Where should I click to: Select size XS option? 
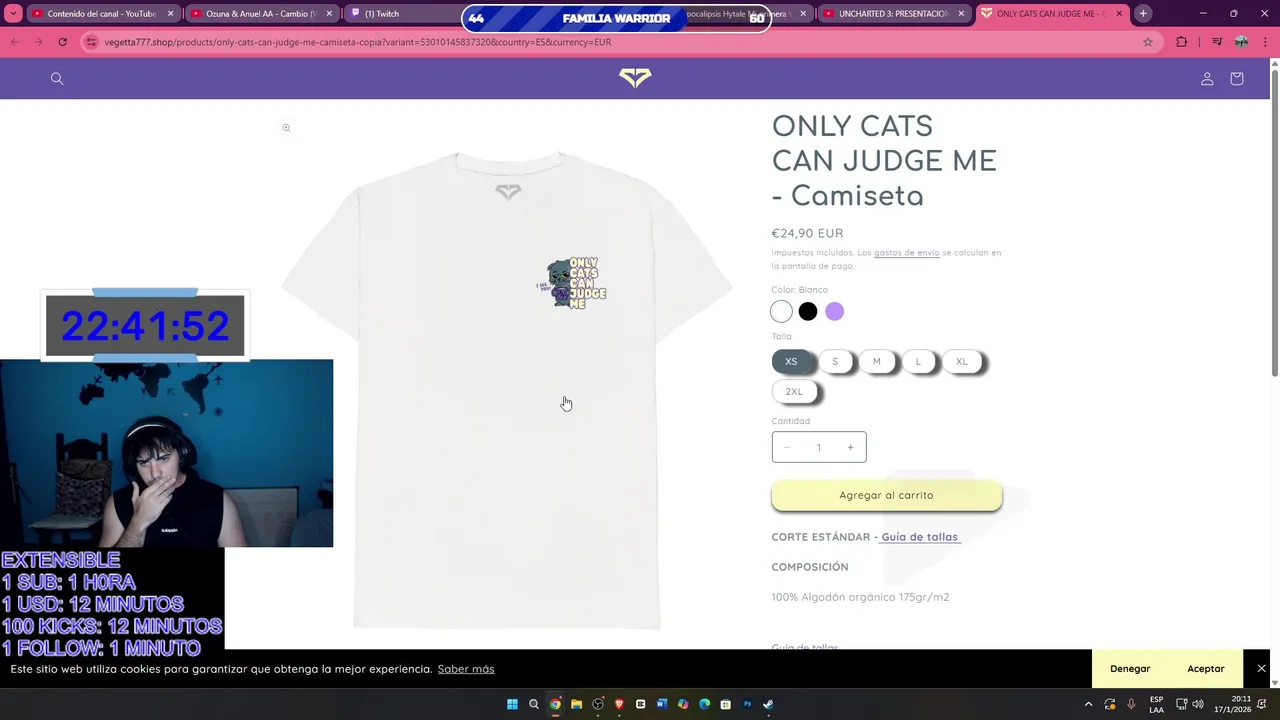(x=791, y=362)
